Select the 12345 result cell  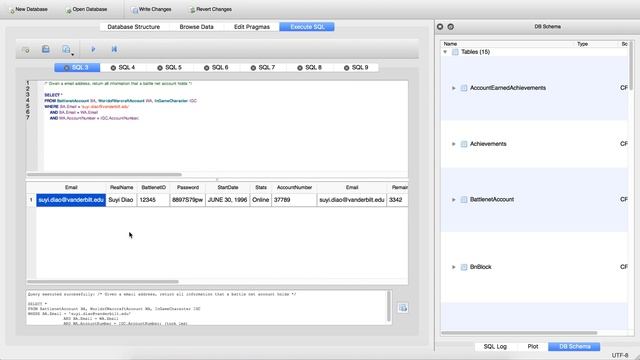pos(153,200)
